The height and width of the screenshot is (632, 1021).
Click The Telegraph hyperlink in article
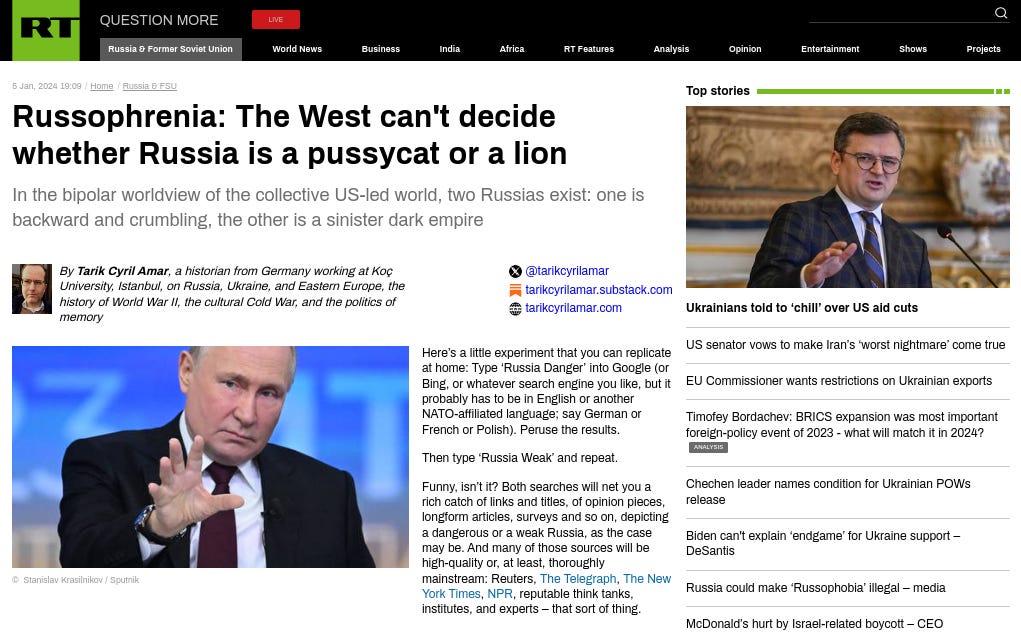coord(578,579)
